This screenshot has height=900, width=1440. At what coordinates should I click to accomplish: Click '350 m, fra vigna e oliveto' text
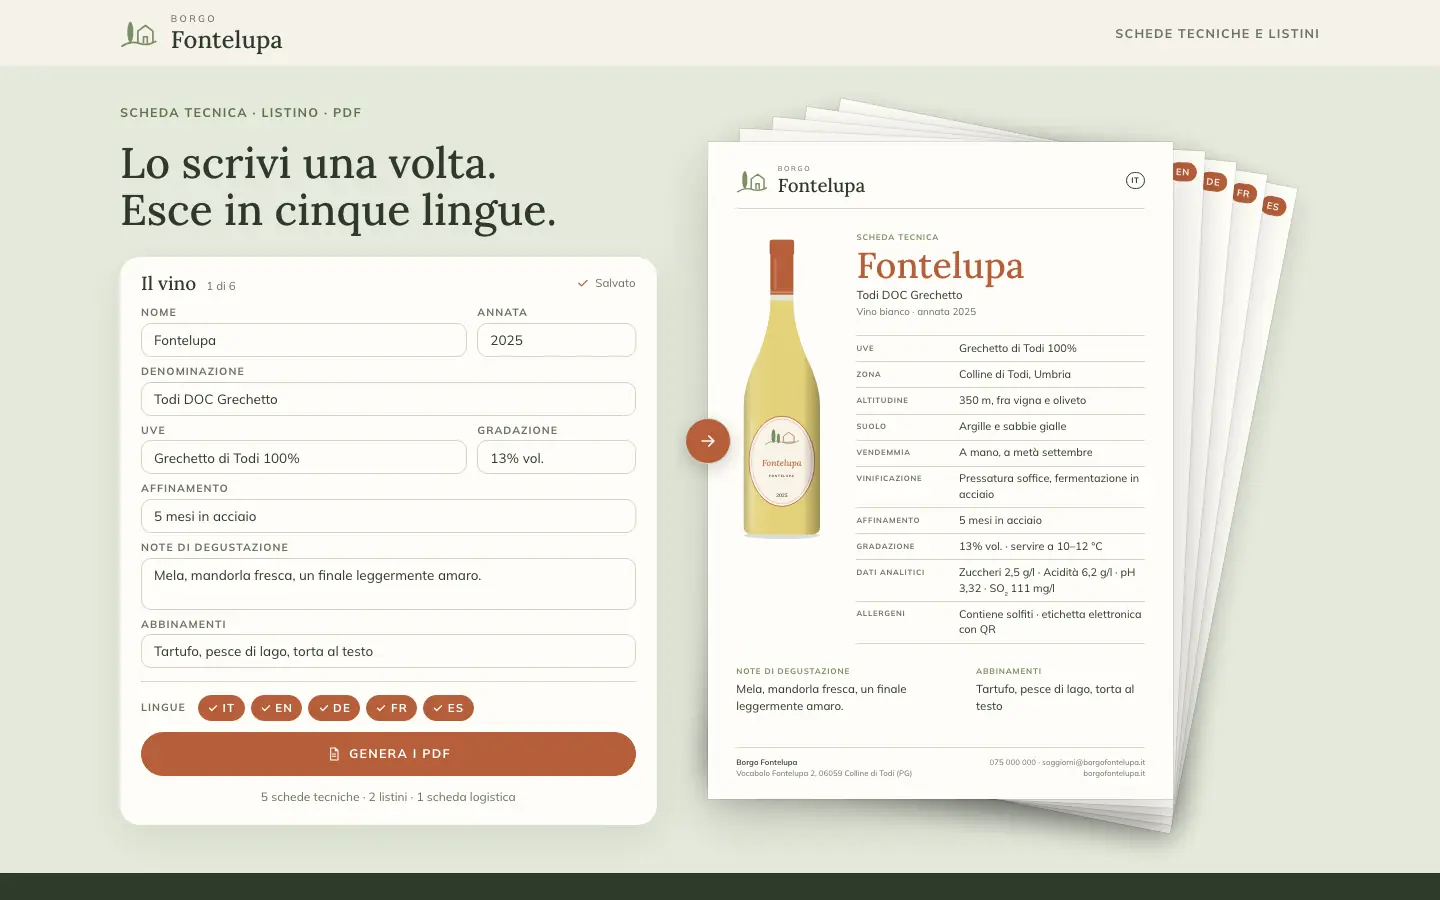click(x=1022, y=400)
